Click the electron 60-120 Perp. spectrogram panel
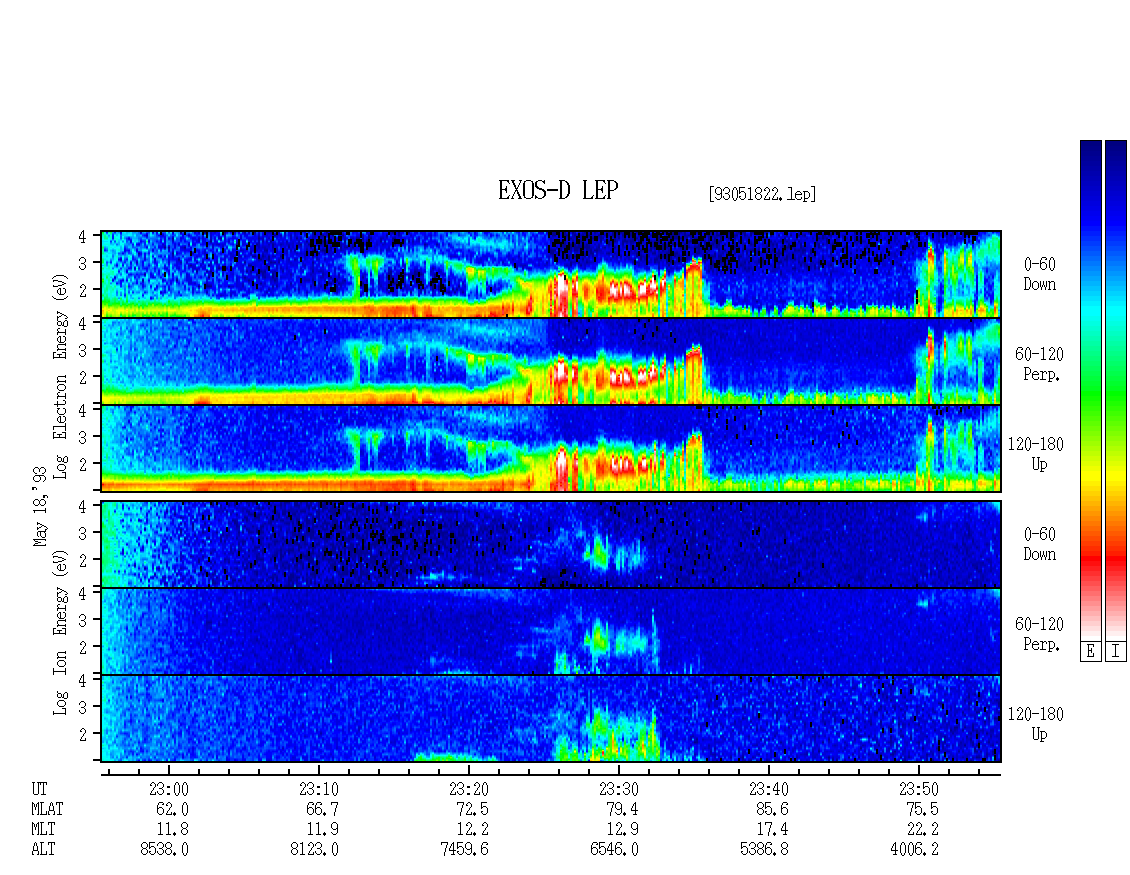Image resolution: width=1130 pixels, height=875 pixels. 551,361
